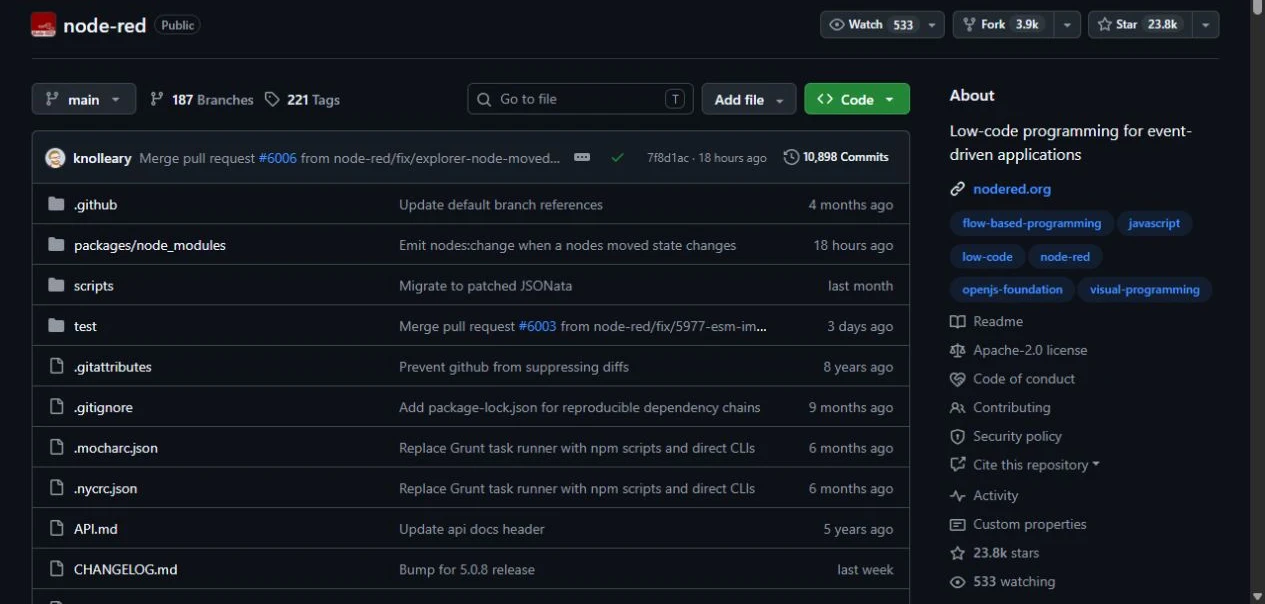Select the flow-based-programming topic tag
Viewport: 1265px width, 604px height.
(x=1032, y=223)
